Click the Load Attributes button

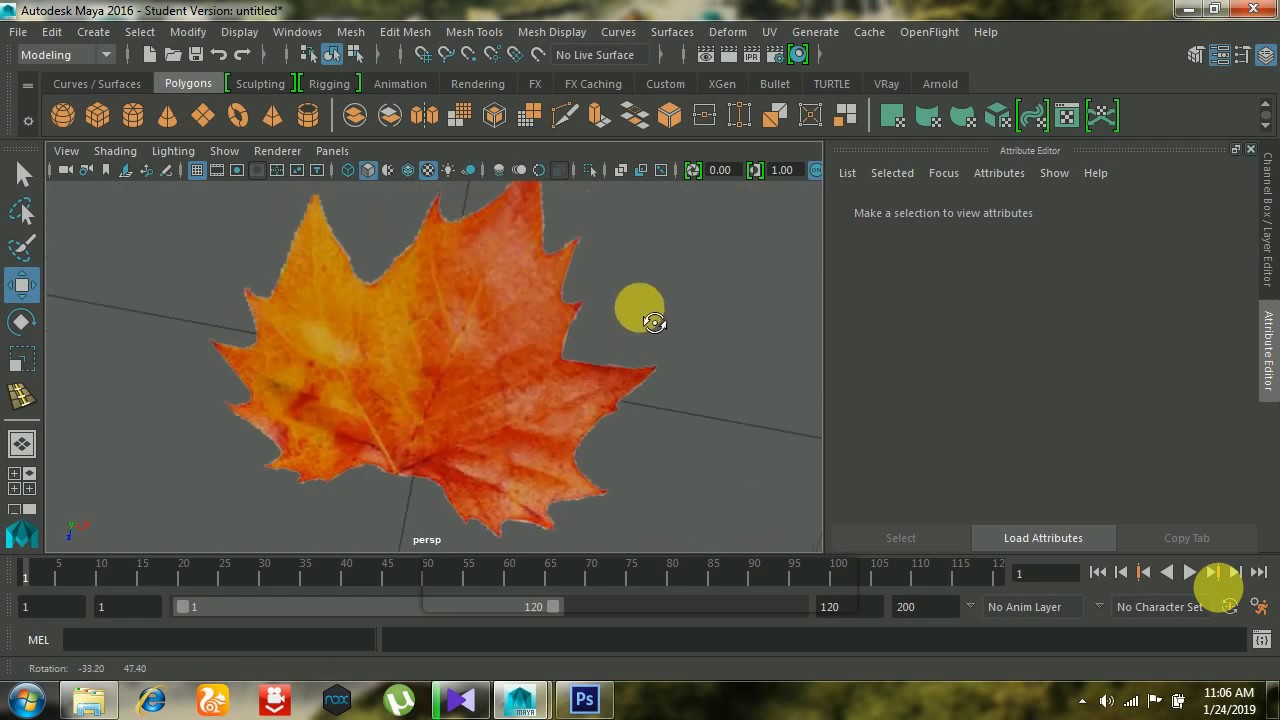(1043, 538)
